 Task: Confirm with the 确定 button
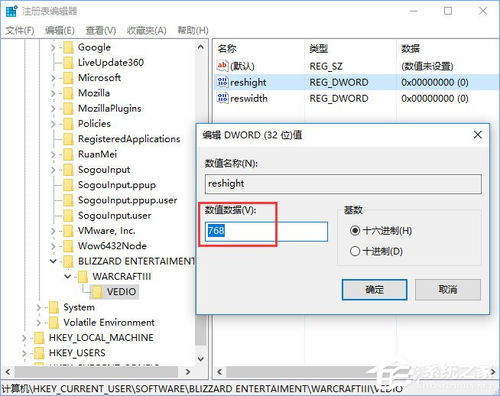374,289
